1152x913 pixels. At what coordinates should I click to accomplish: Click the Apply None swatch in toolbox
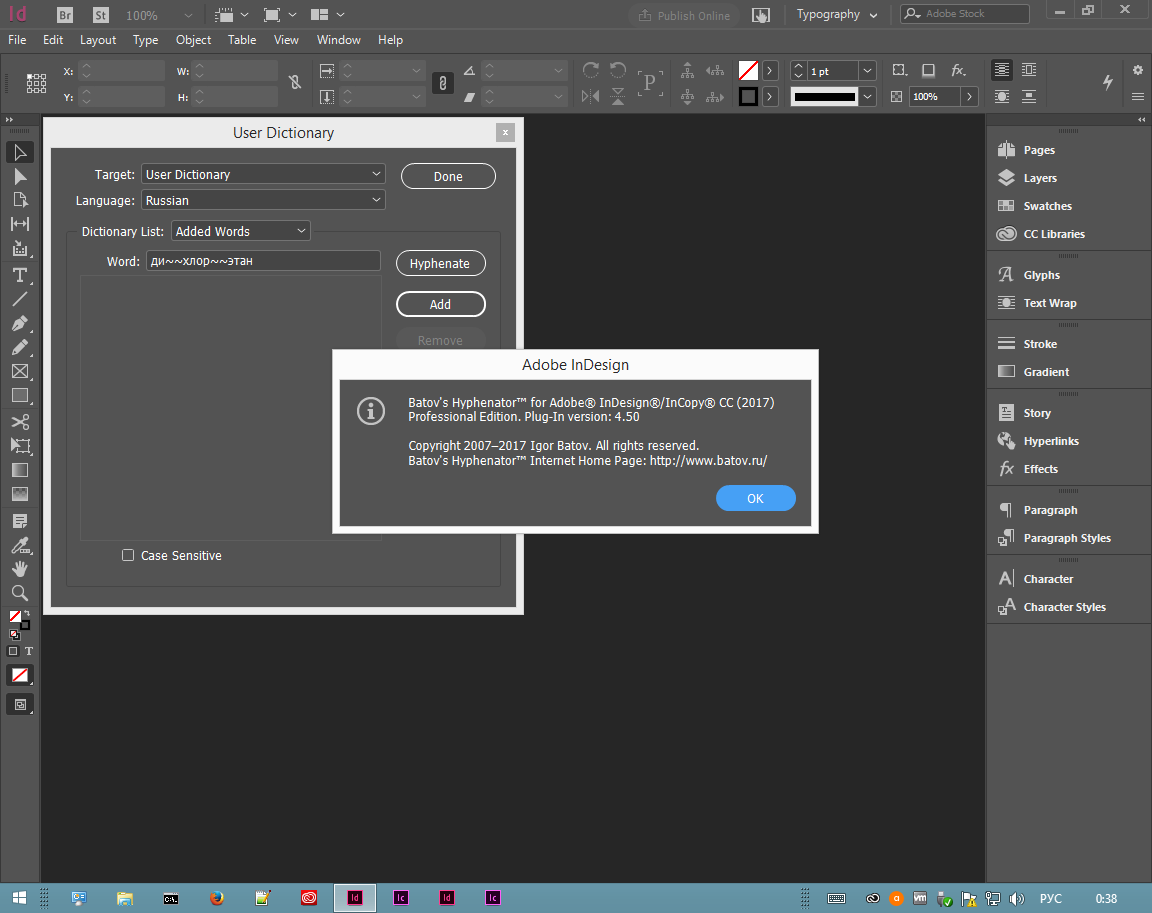coord(20,675)
